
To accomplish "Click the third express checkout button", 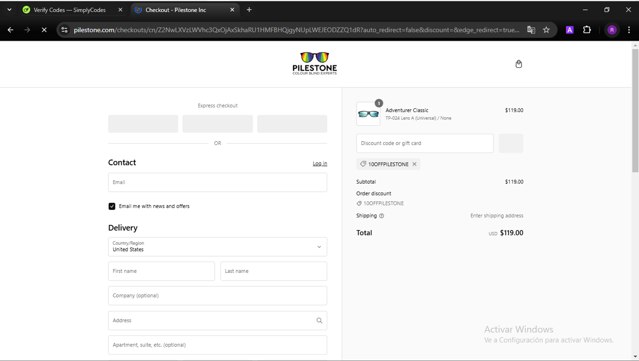I will (292, 123).
